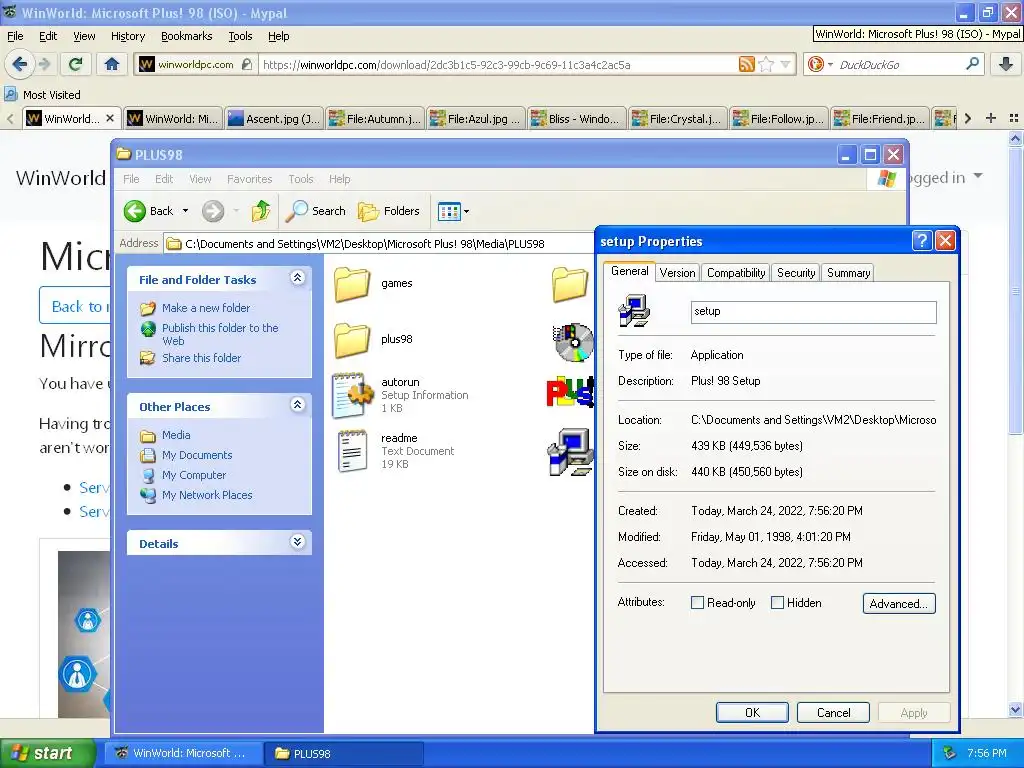
Task: Open Media in Other Places
Action: click(x=176, y=435)
